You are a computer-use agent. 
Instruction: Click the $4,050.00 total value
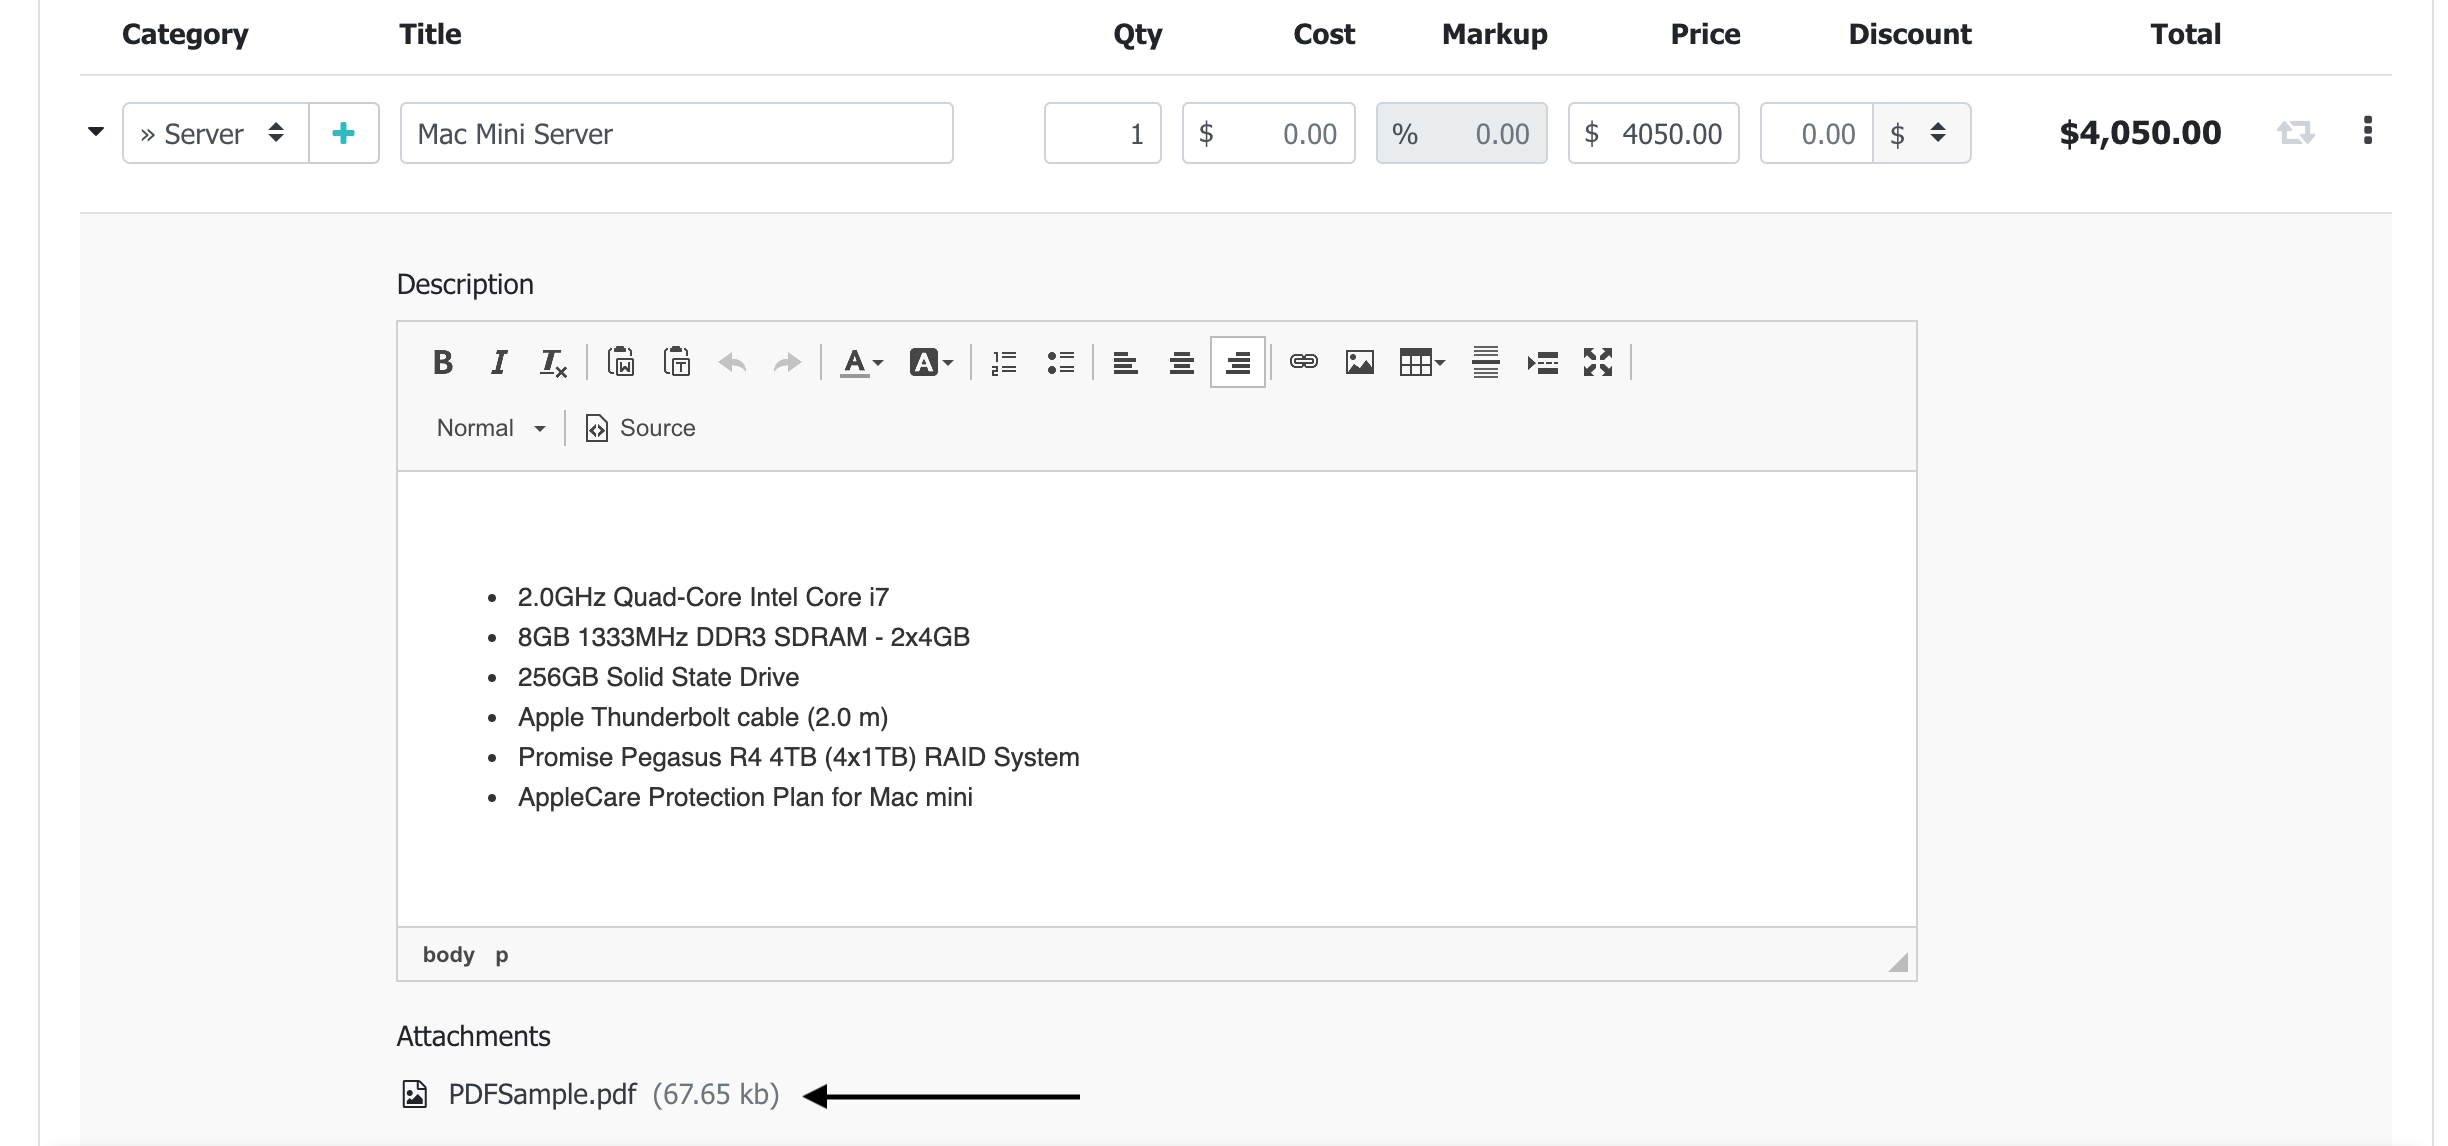(x=2140, y=133)
